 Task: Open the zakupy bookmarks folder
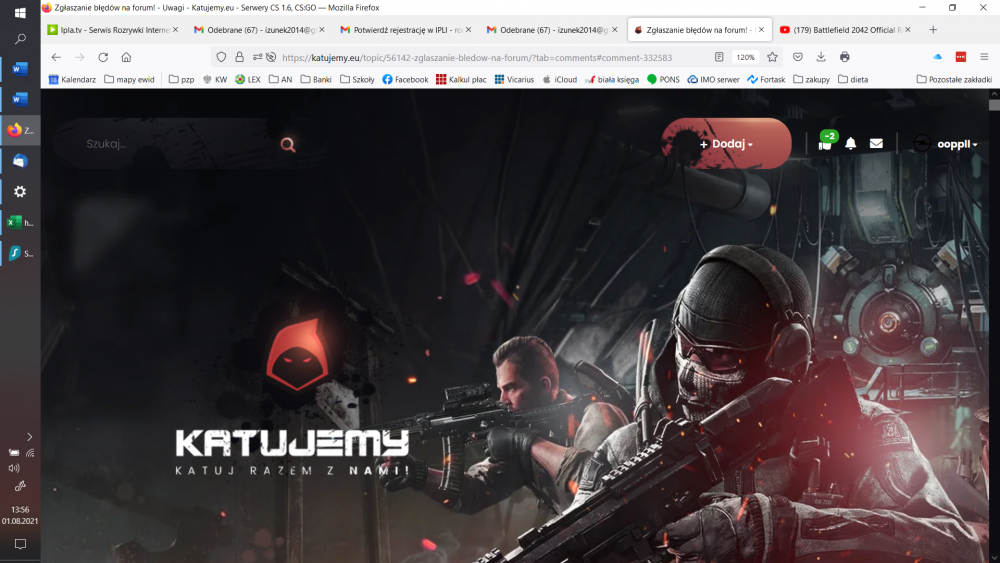811,79
